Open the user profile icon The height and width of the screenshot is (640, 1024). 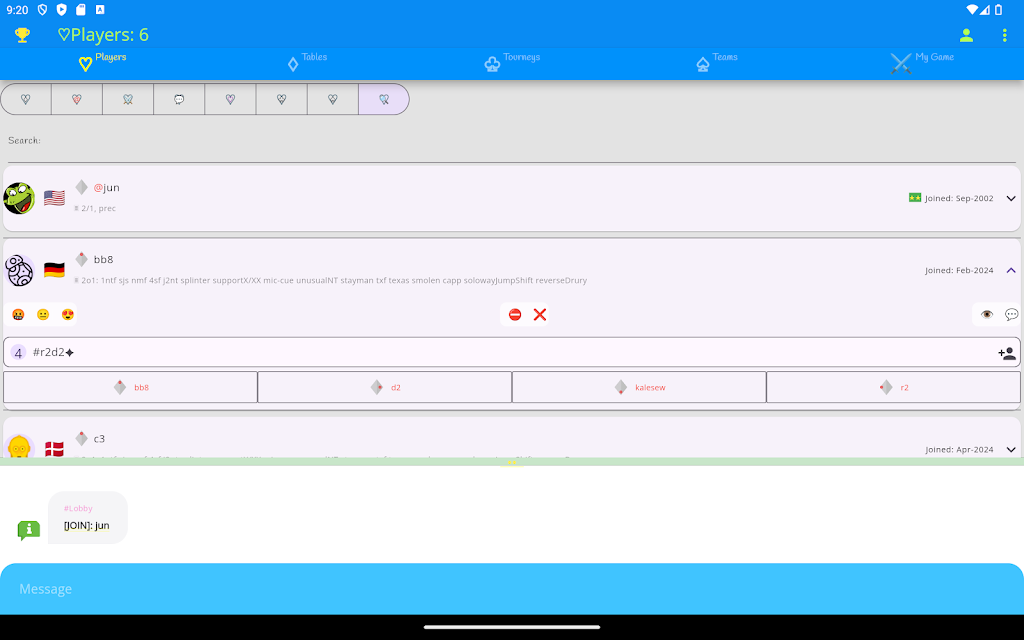966,35
